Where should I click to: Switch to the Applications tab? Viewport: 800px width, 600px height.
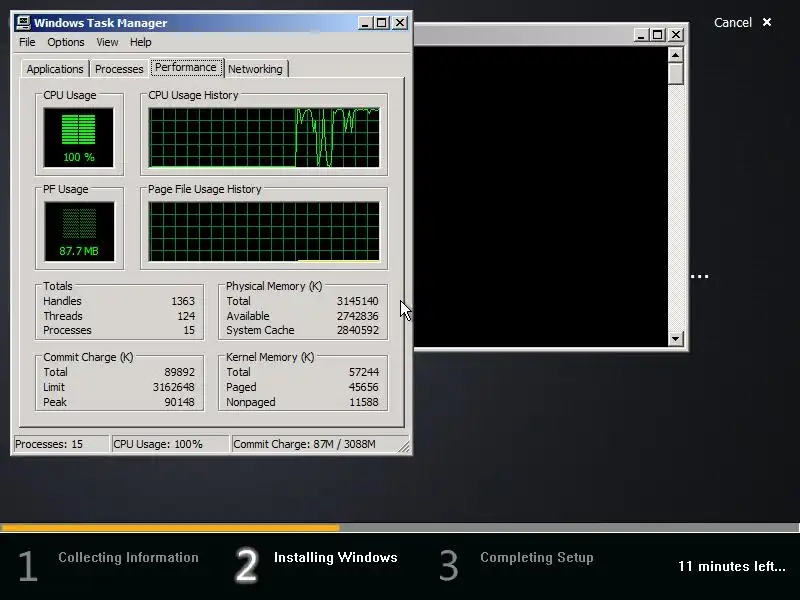pyautogui.click(x=55, y=69)
